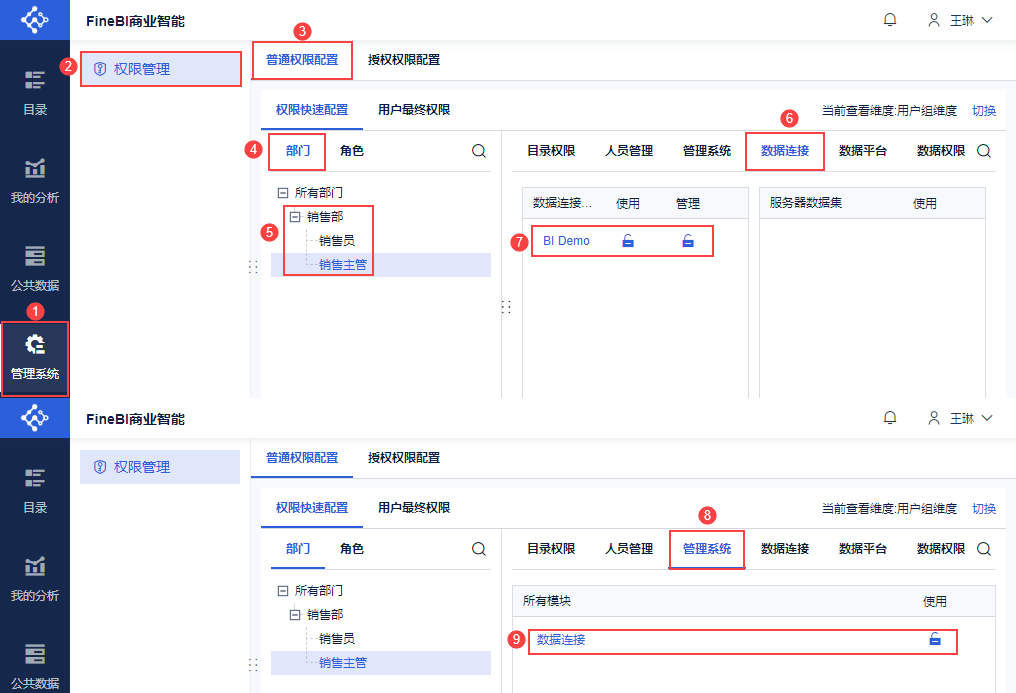Image resolution: width=1016 pixels, height=693 pixels.
Task: Select 销售员 in the lower department tree
Action: pos(336,638)
